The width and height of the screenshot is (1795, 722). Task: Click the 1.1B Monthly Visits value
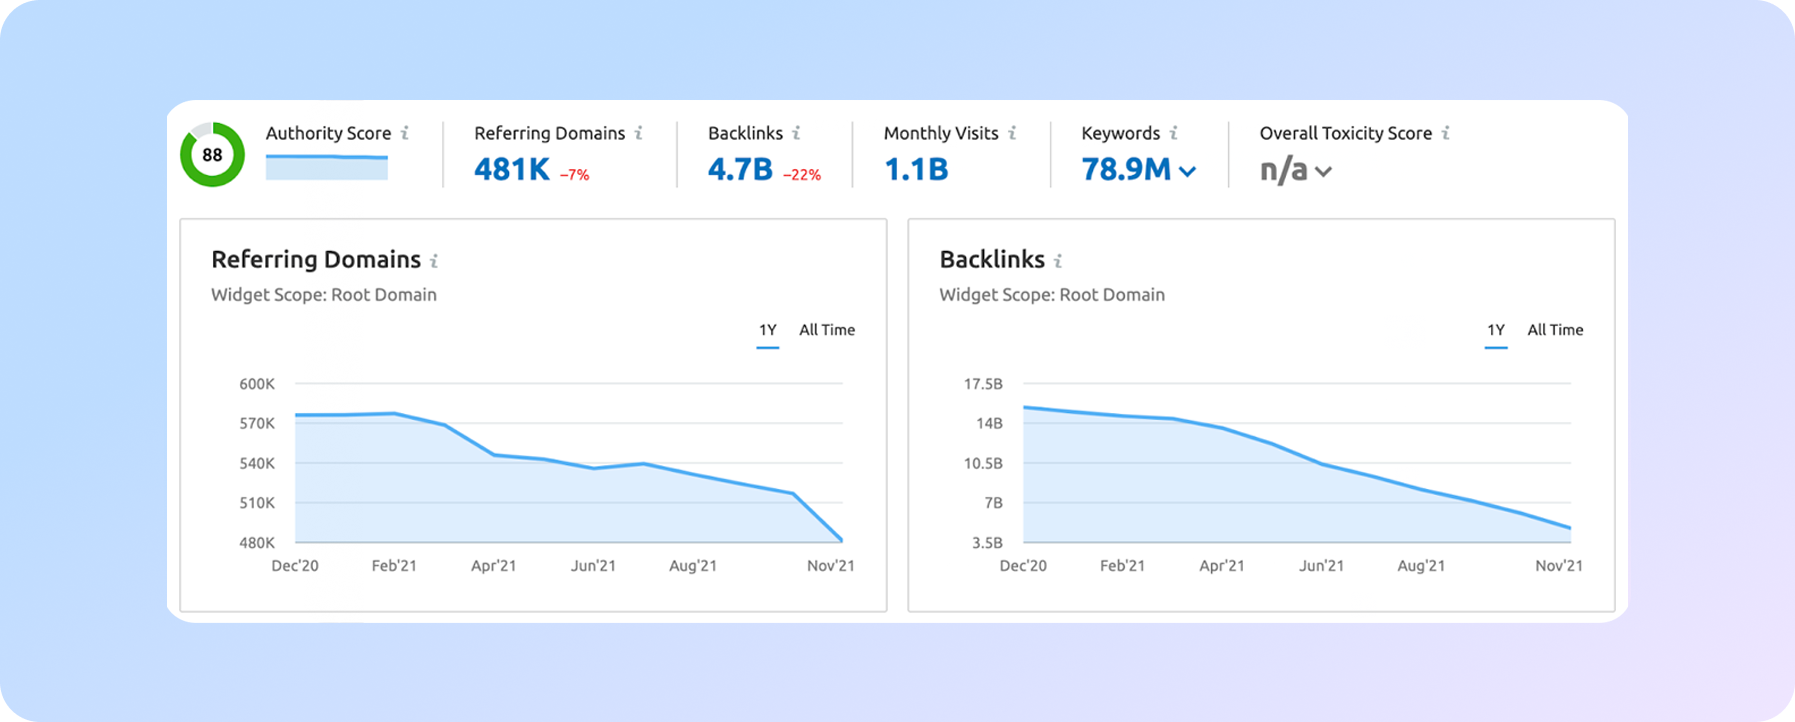tap(916, 170)
